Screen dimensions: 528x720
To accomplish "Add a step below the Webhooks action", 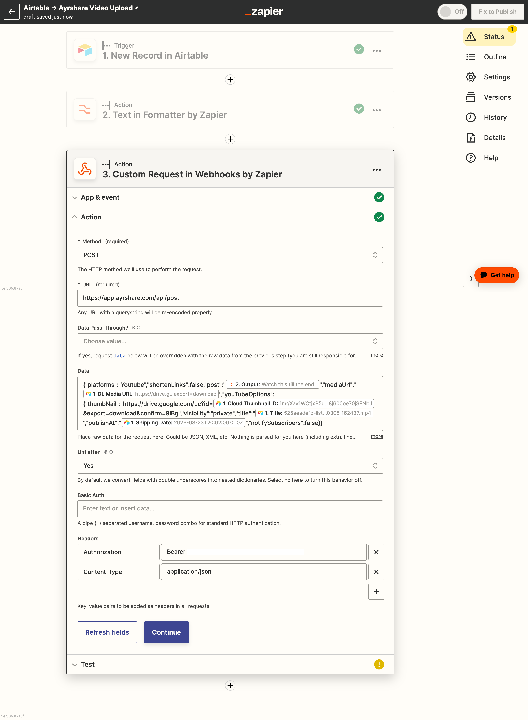I will (230, 686).
